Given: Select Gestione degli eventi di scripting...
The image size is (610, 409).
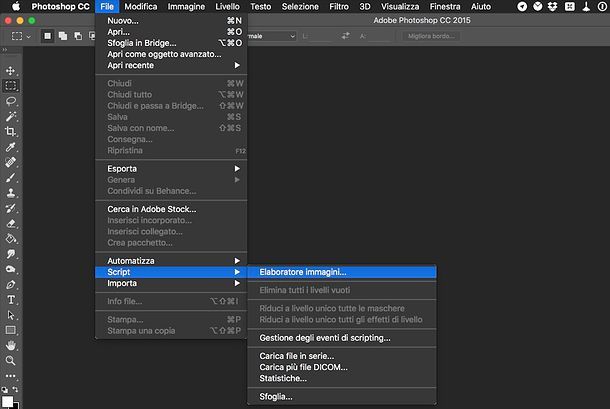Looking at the screenshot, I should [x=342, y=338].
